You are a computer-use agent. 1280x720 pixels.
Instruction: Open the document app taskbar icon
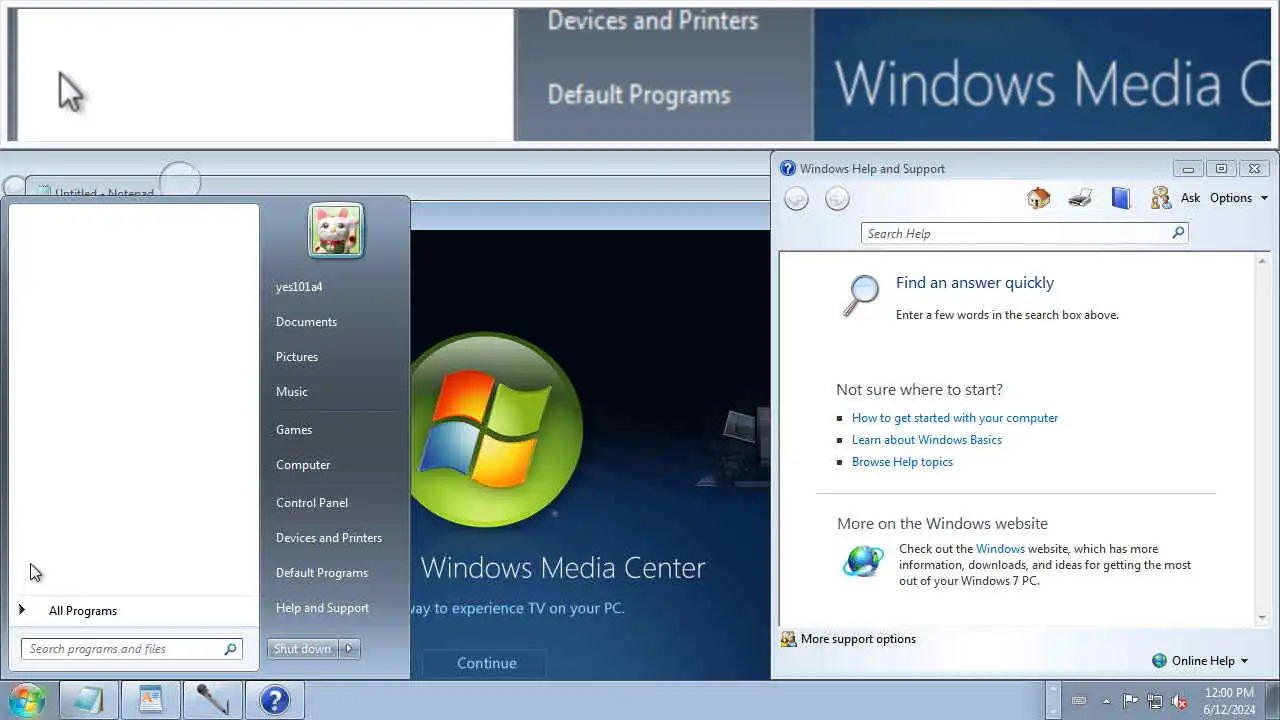pos(151,699)
